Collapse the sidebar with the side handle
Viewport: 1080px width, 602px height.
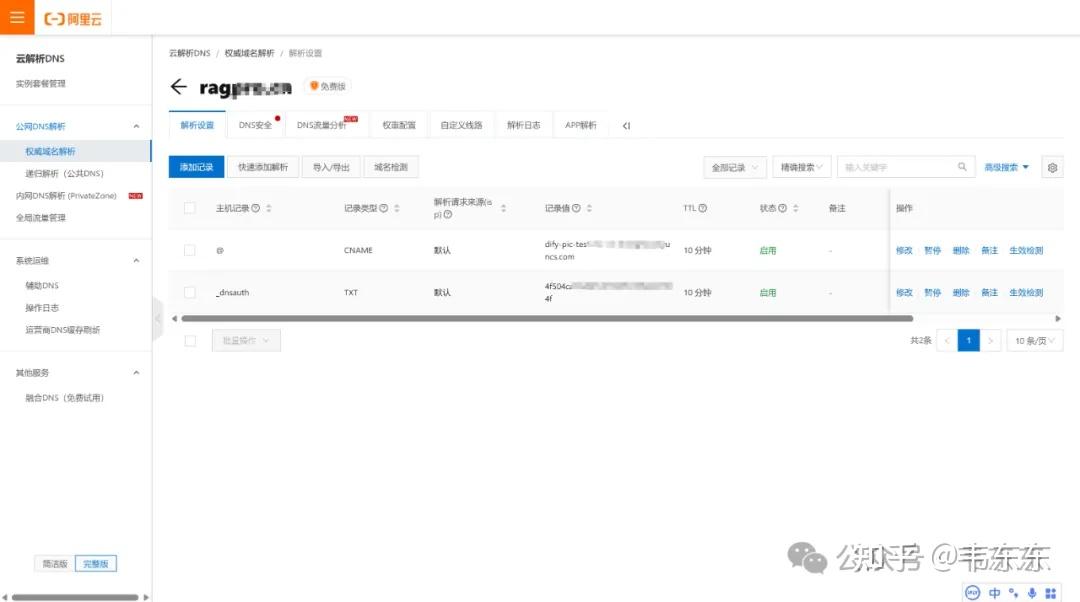[158, 319]
